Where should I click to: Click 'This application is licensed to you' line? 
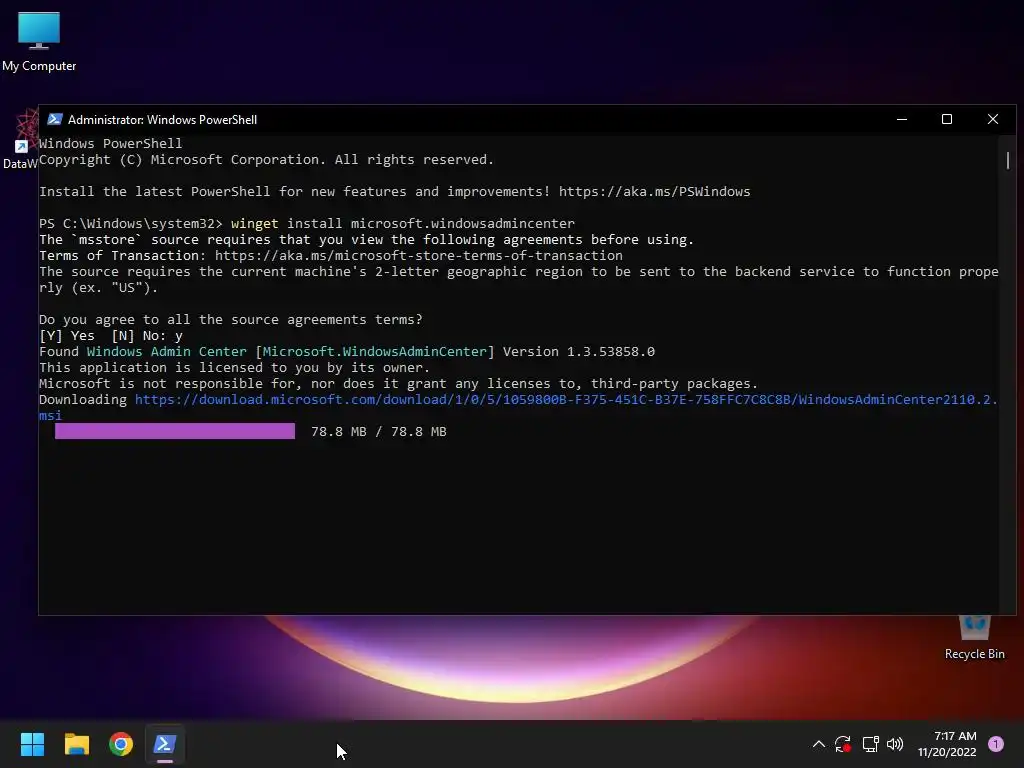pyautogui.click(x=234, y=368)
